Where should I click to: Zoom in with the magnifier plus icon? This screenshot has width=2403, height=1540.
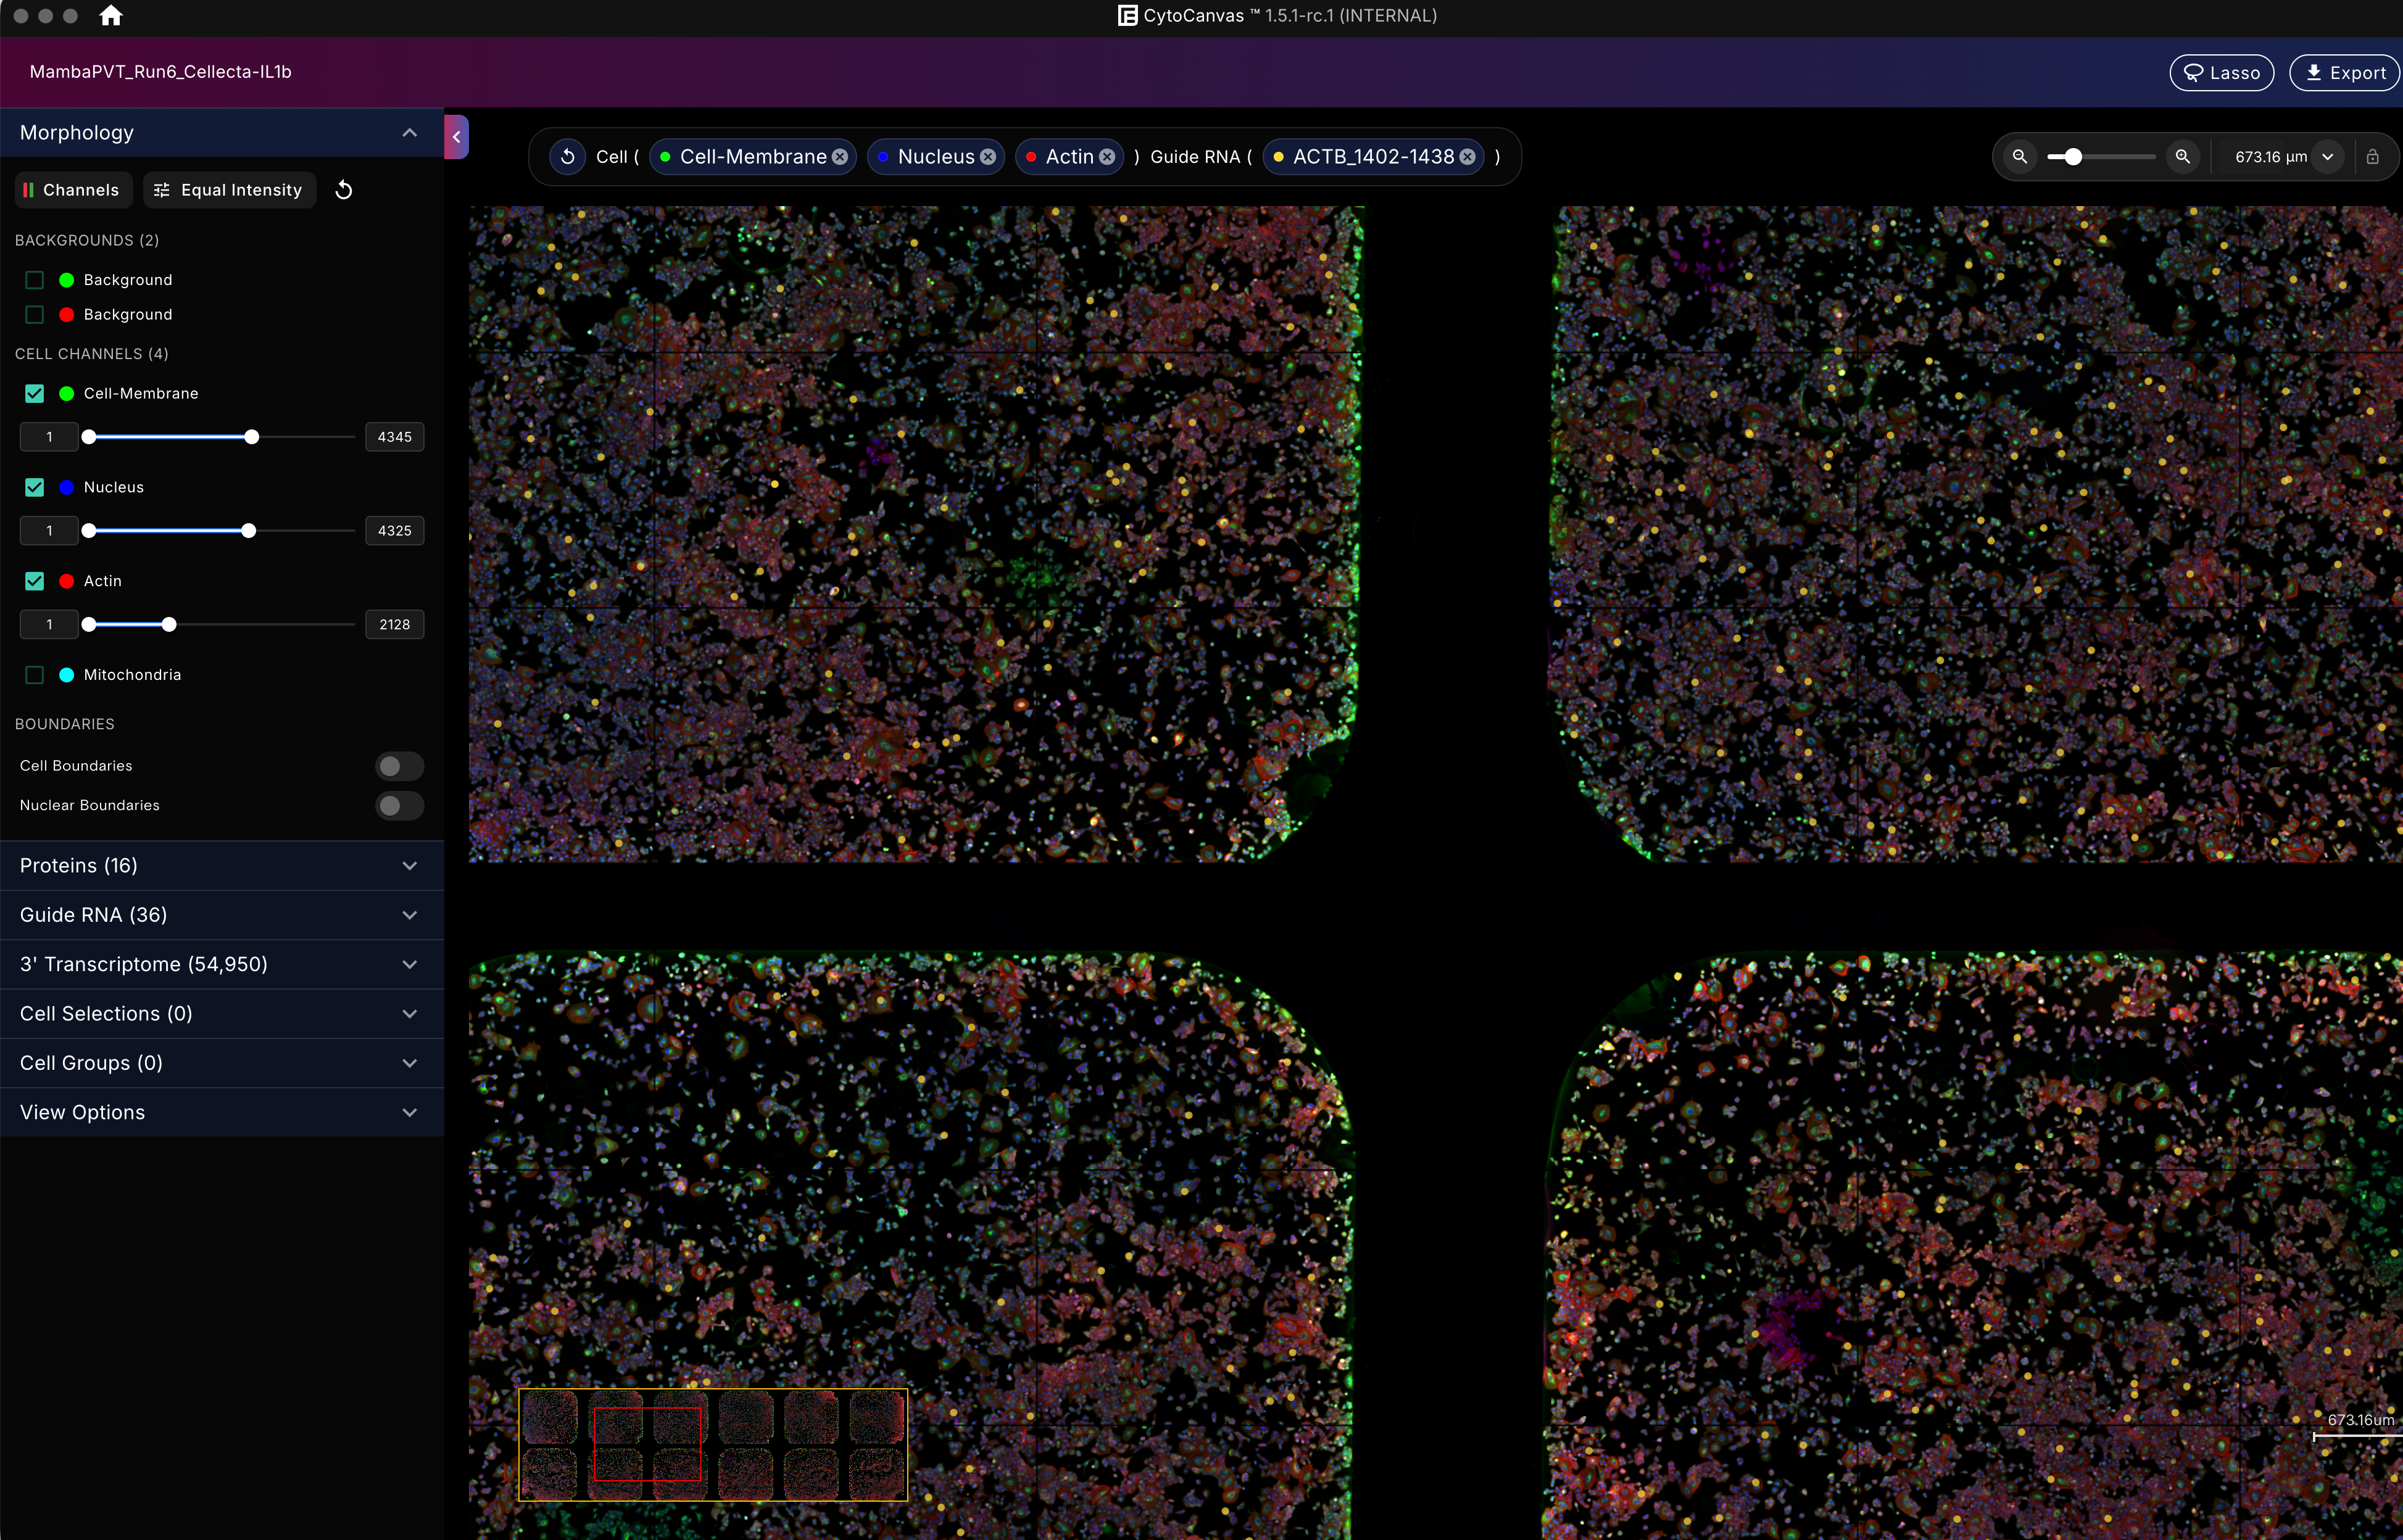tap(2183, 157)
